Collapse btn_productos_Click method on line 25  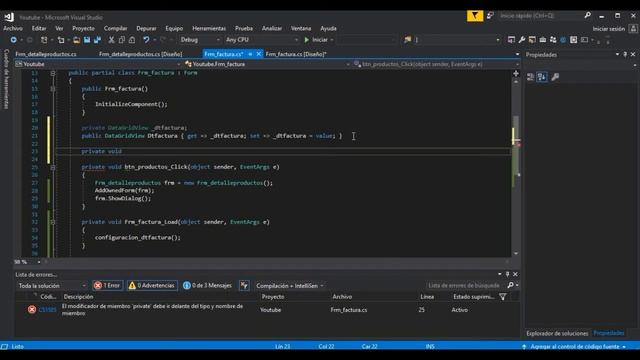(53, 167)
